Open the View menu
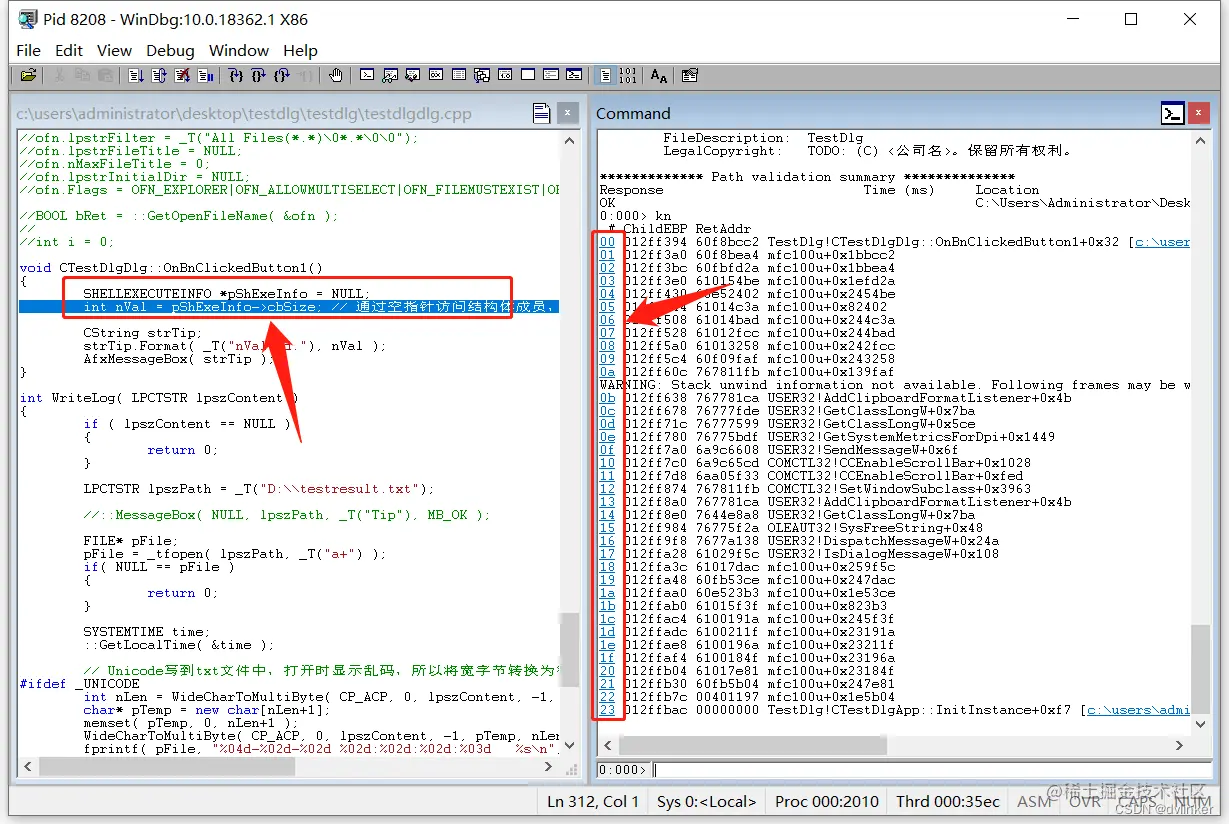 [114, 50]
